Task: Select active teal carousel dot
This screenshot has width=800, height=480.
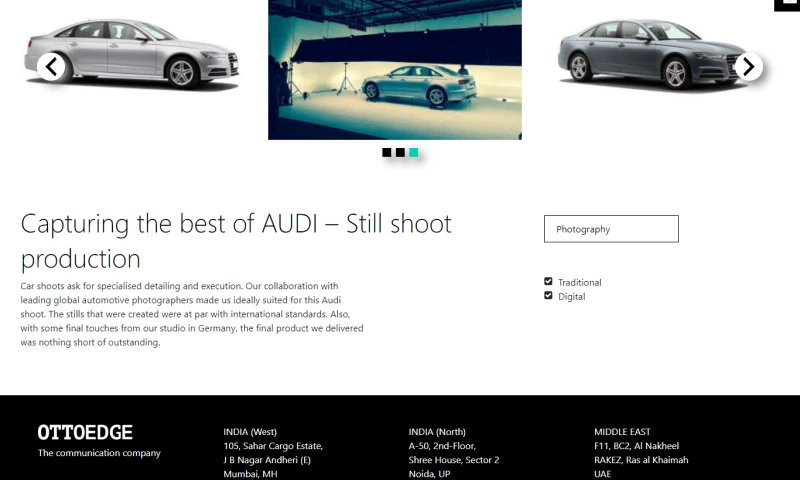Action: [x=413, y=153]
